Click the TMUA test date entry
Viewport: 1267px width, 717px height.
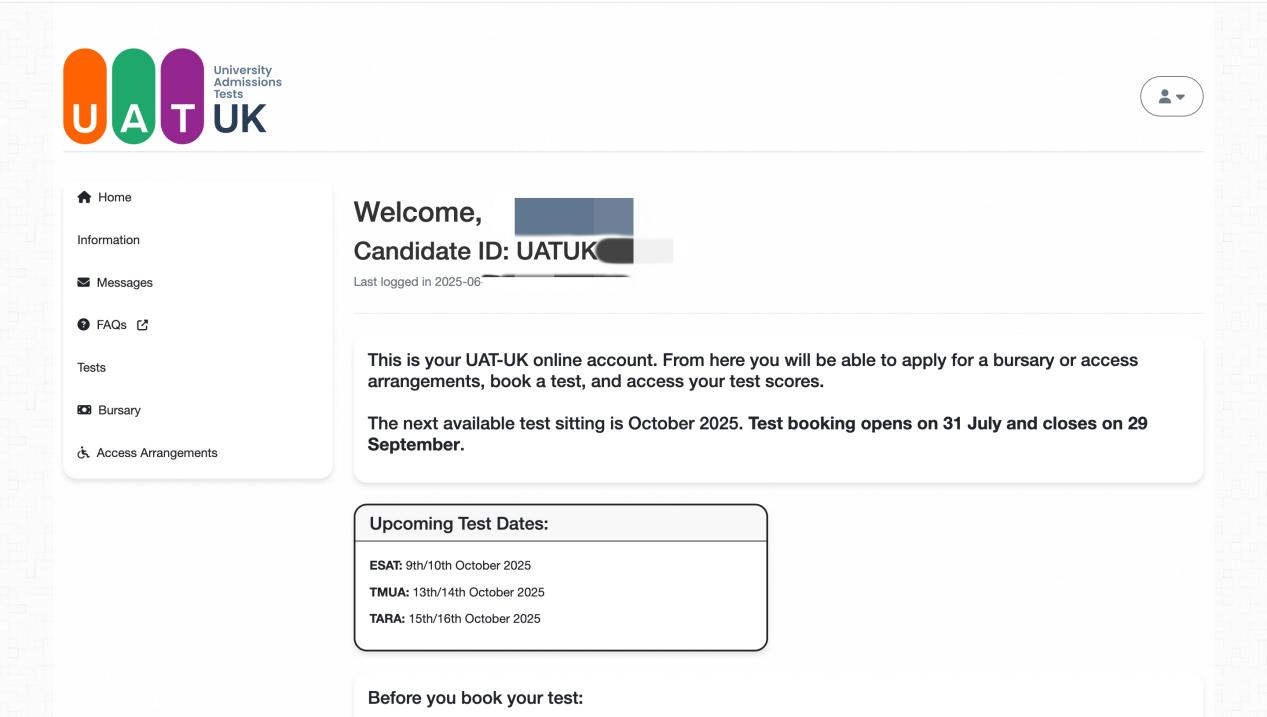(457, 592)
